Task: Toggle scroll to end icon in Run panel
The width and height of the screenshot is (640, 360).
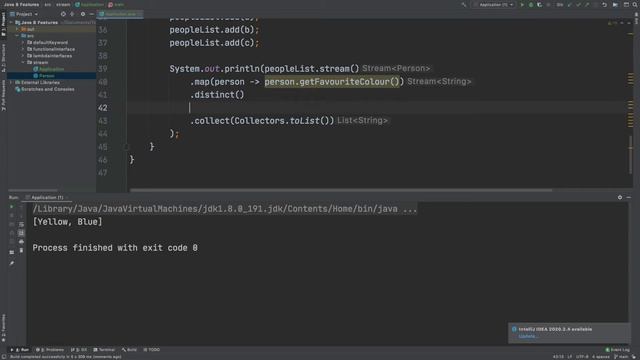Action: 21,233
